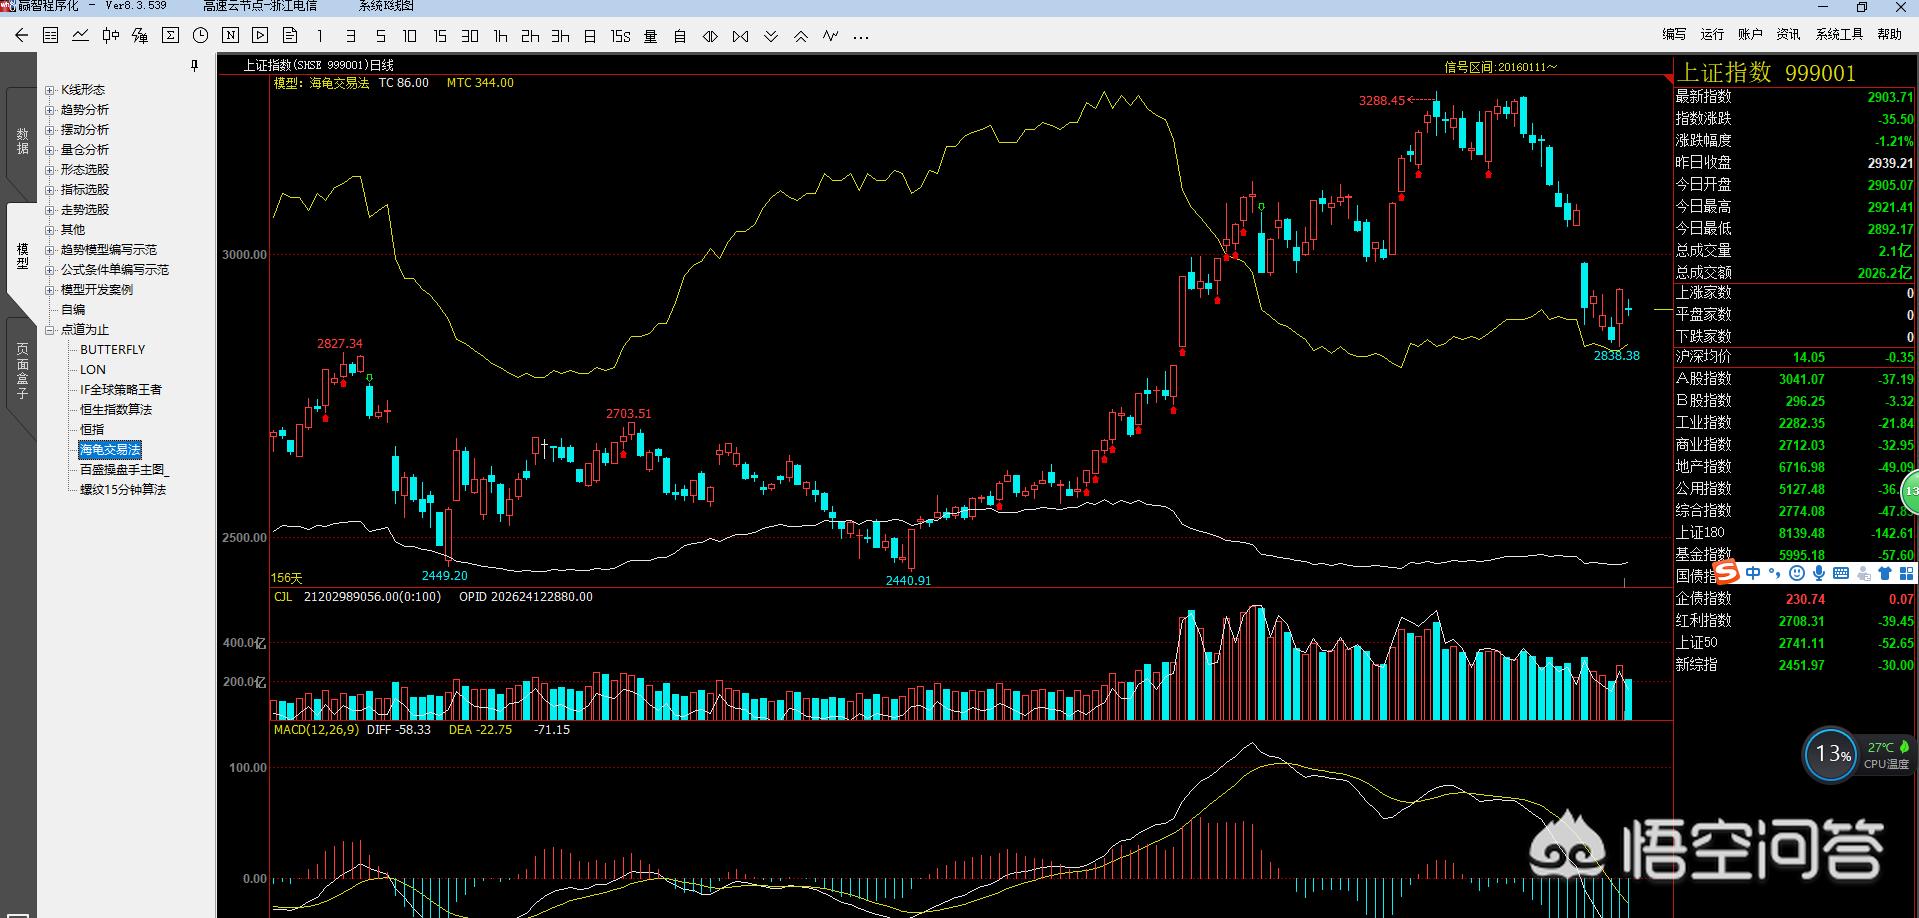Click the horizontal compress arrows icon
The image size is (1919, 918).
[740, 36]
